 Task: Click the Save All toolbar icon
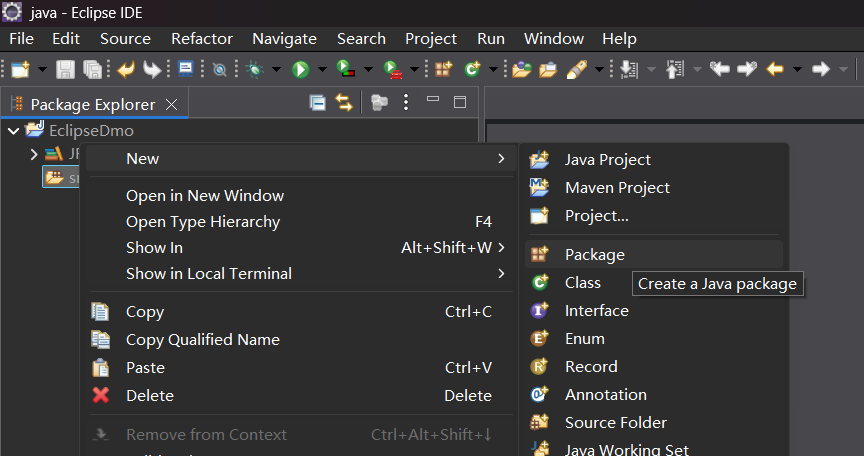click(93, 69)
